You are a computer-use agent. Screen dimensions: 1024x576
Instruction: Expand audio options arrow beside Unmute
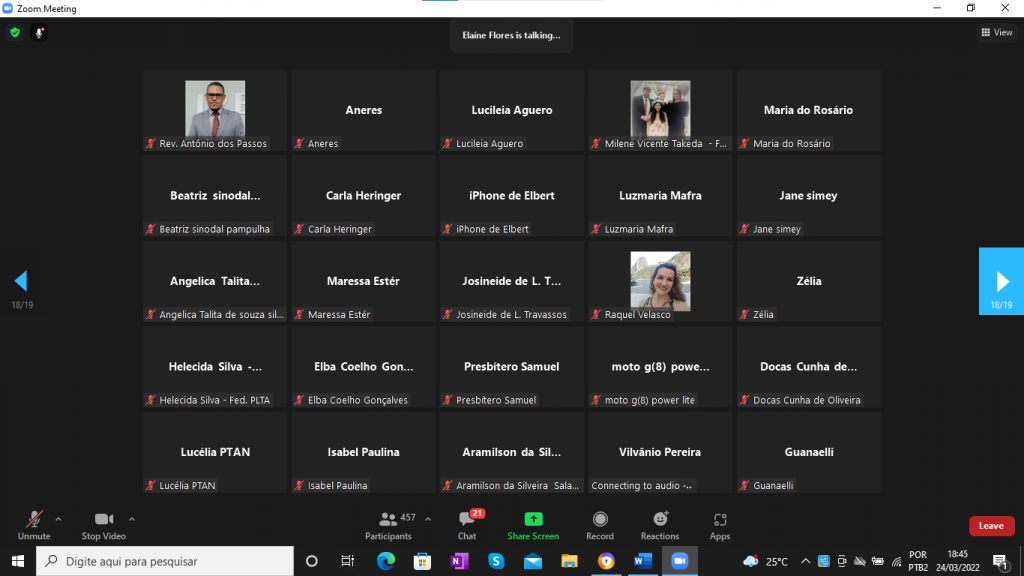(x=58, y=519)
